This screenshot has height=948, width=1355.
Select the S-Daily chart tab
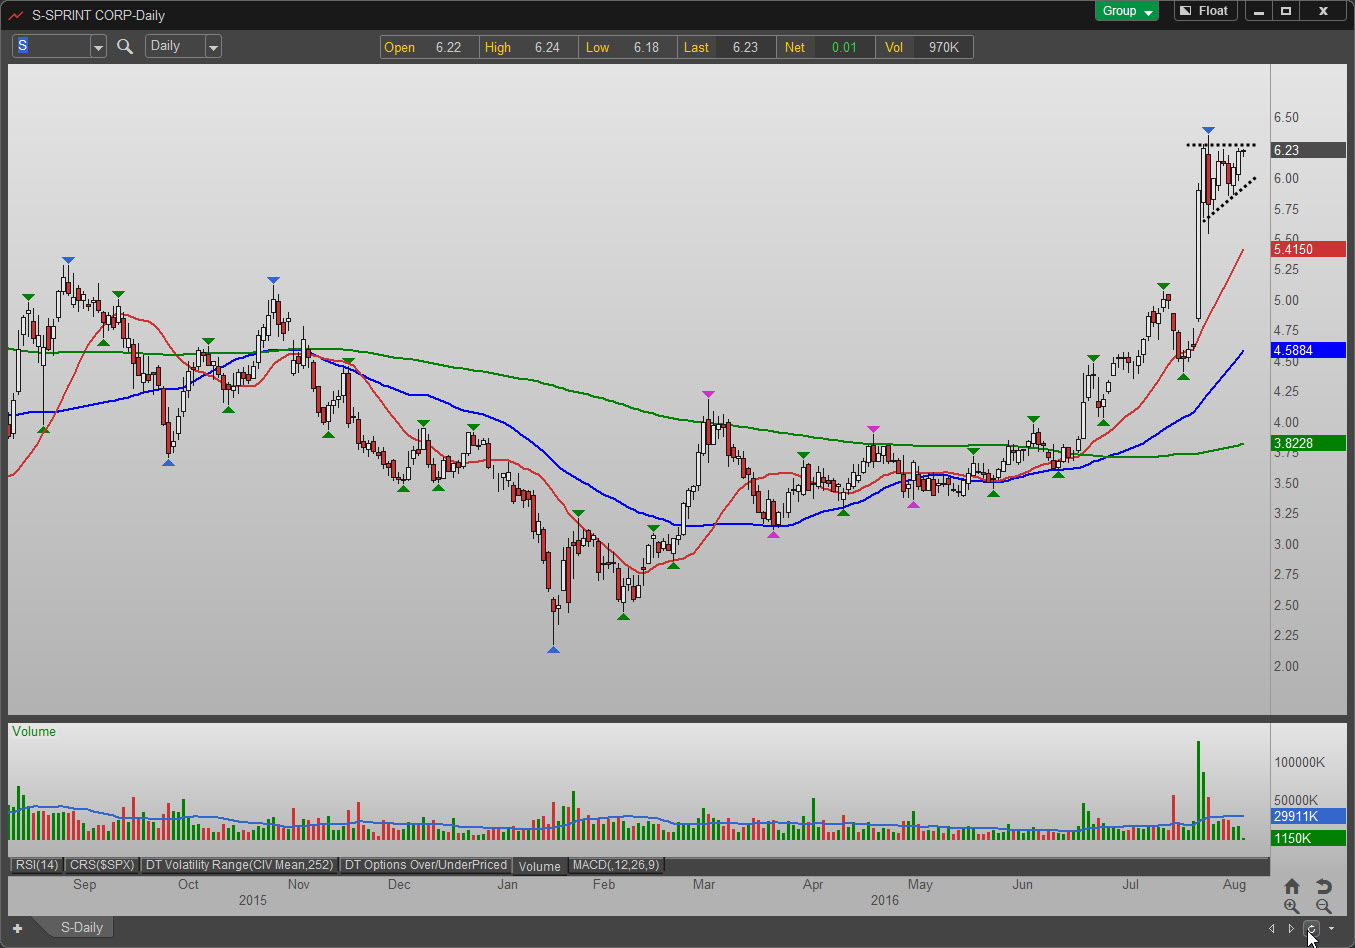81,928
